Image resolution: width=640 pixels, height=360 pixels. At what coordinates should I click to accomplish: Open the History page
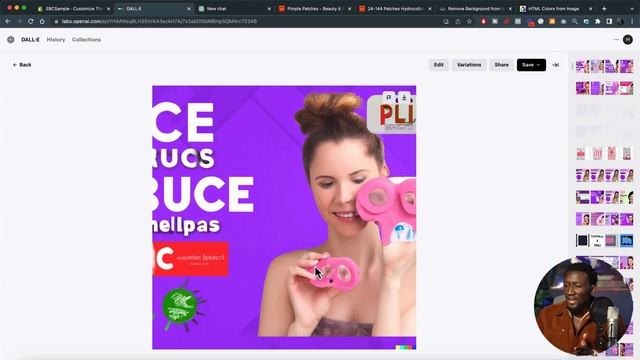[56, 40]
